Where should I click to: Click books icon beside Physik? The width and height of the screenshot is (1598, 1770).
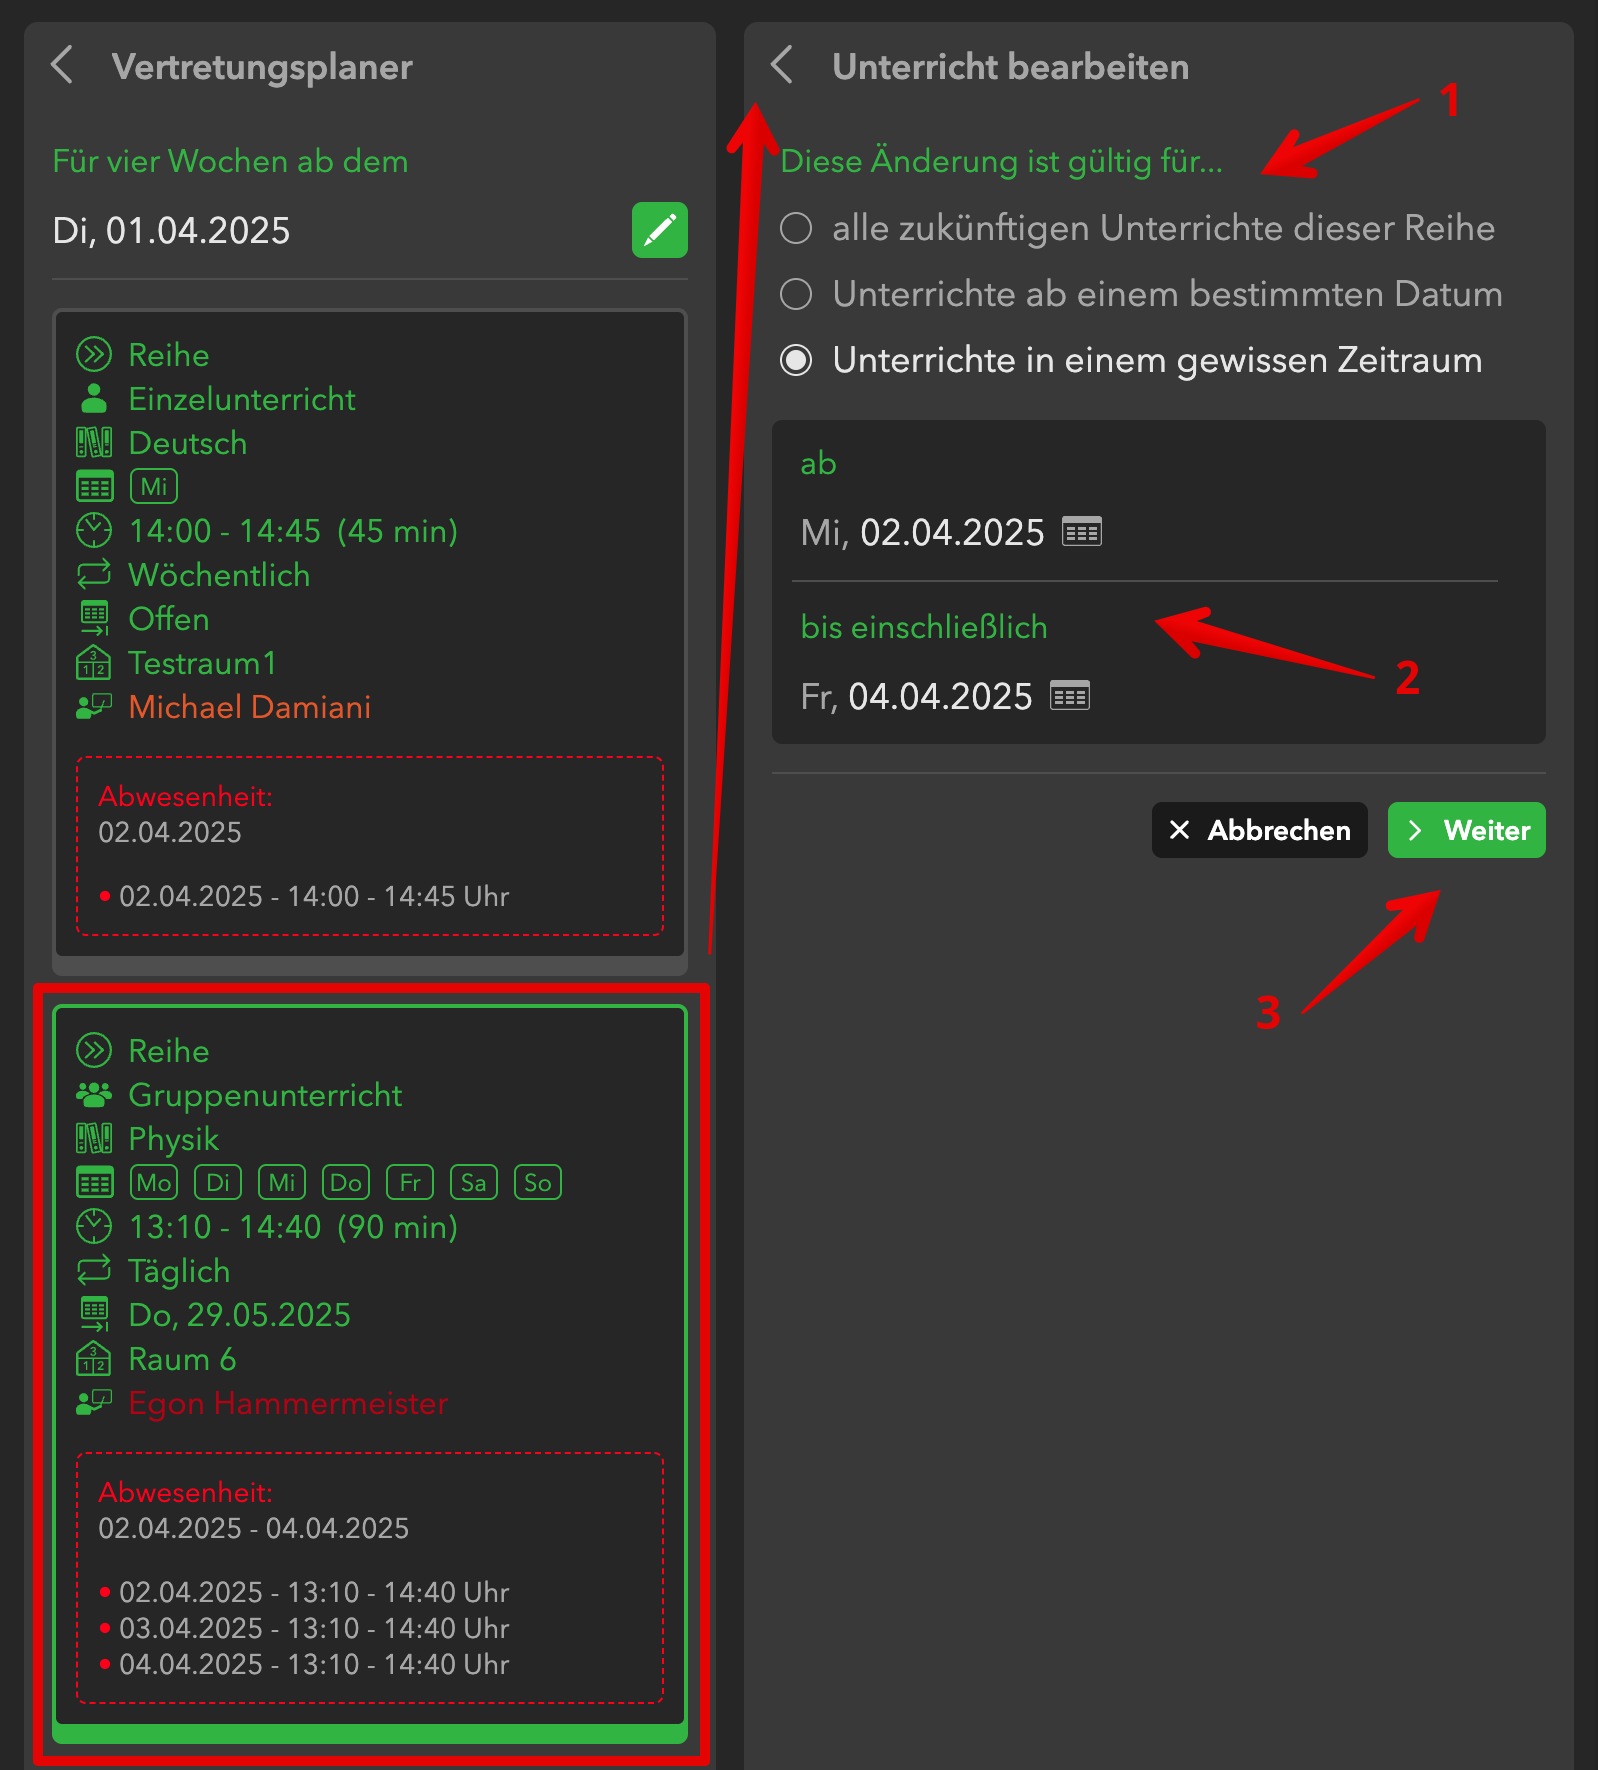[94, 1139]
